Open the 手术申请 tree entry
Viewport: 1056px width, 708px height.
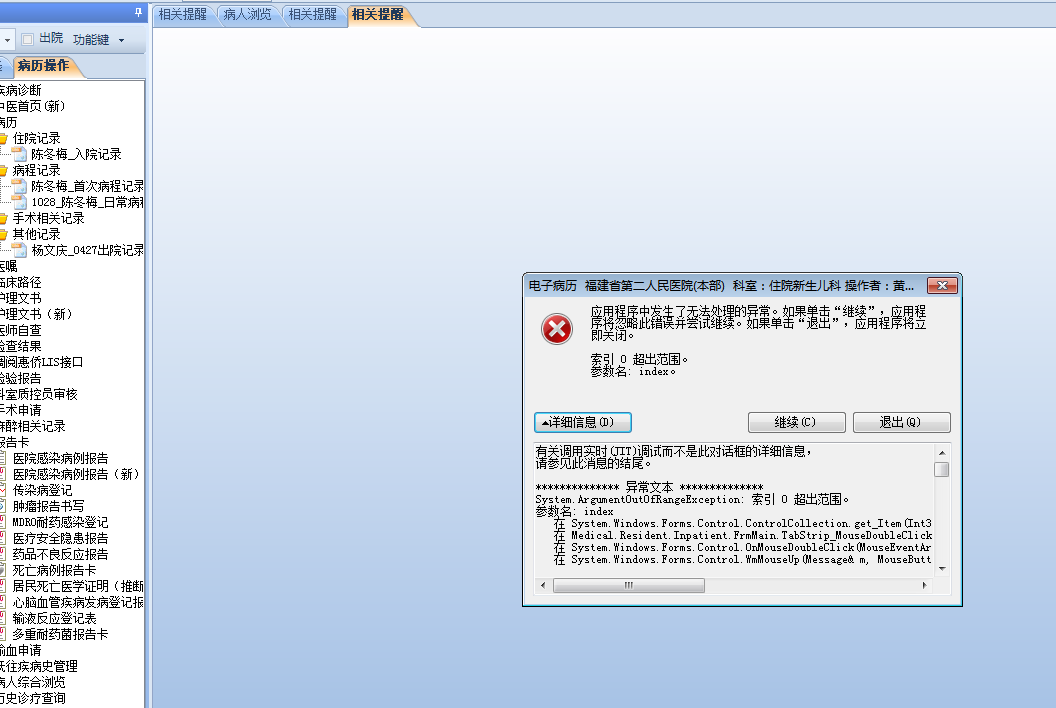coord(20,410)
